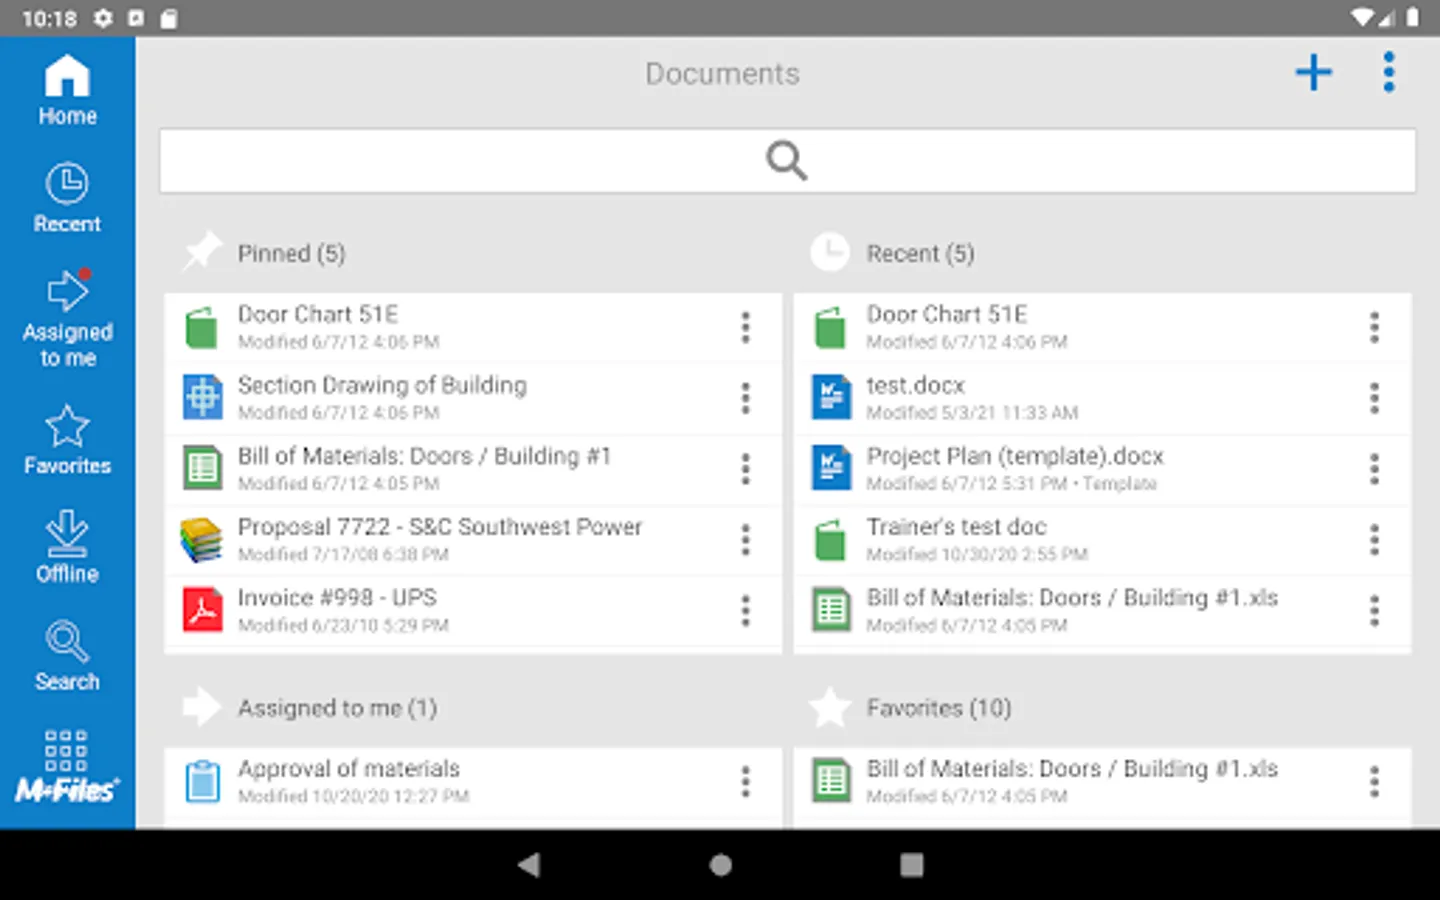Tap the spreadsheet icon of recent Bill of Materials .xls

[x=830, y=611]
